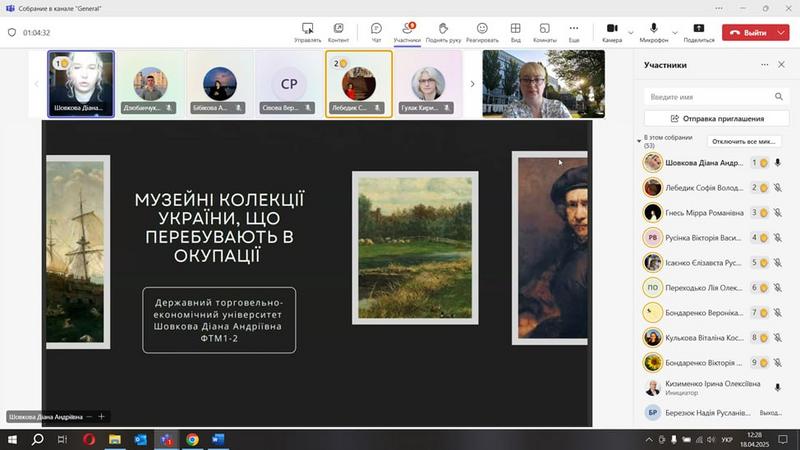Open the Реагировать reactions menu
Viewport: 800px width, 450px height.
[482, 33]
